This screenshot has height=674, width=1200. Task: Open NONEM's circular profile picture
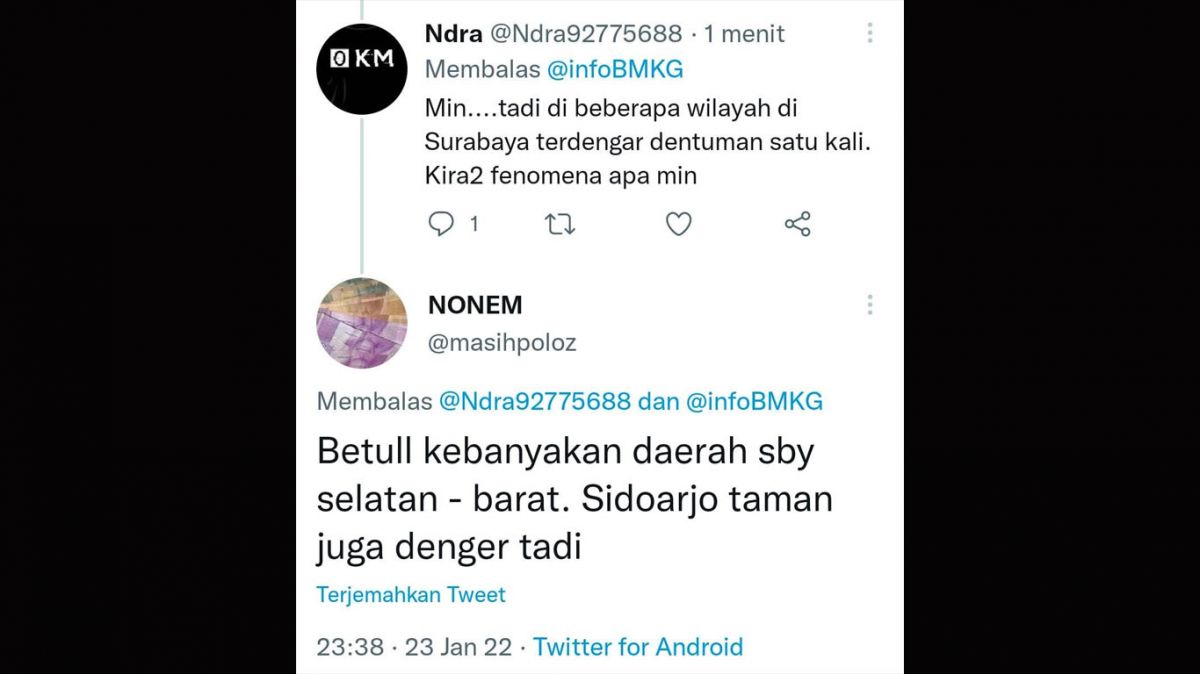[x=362, y=323]
